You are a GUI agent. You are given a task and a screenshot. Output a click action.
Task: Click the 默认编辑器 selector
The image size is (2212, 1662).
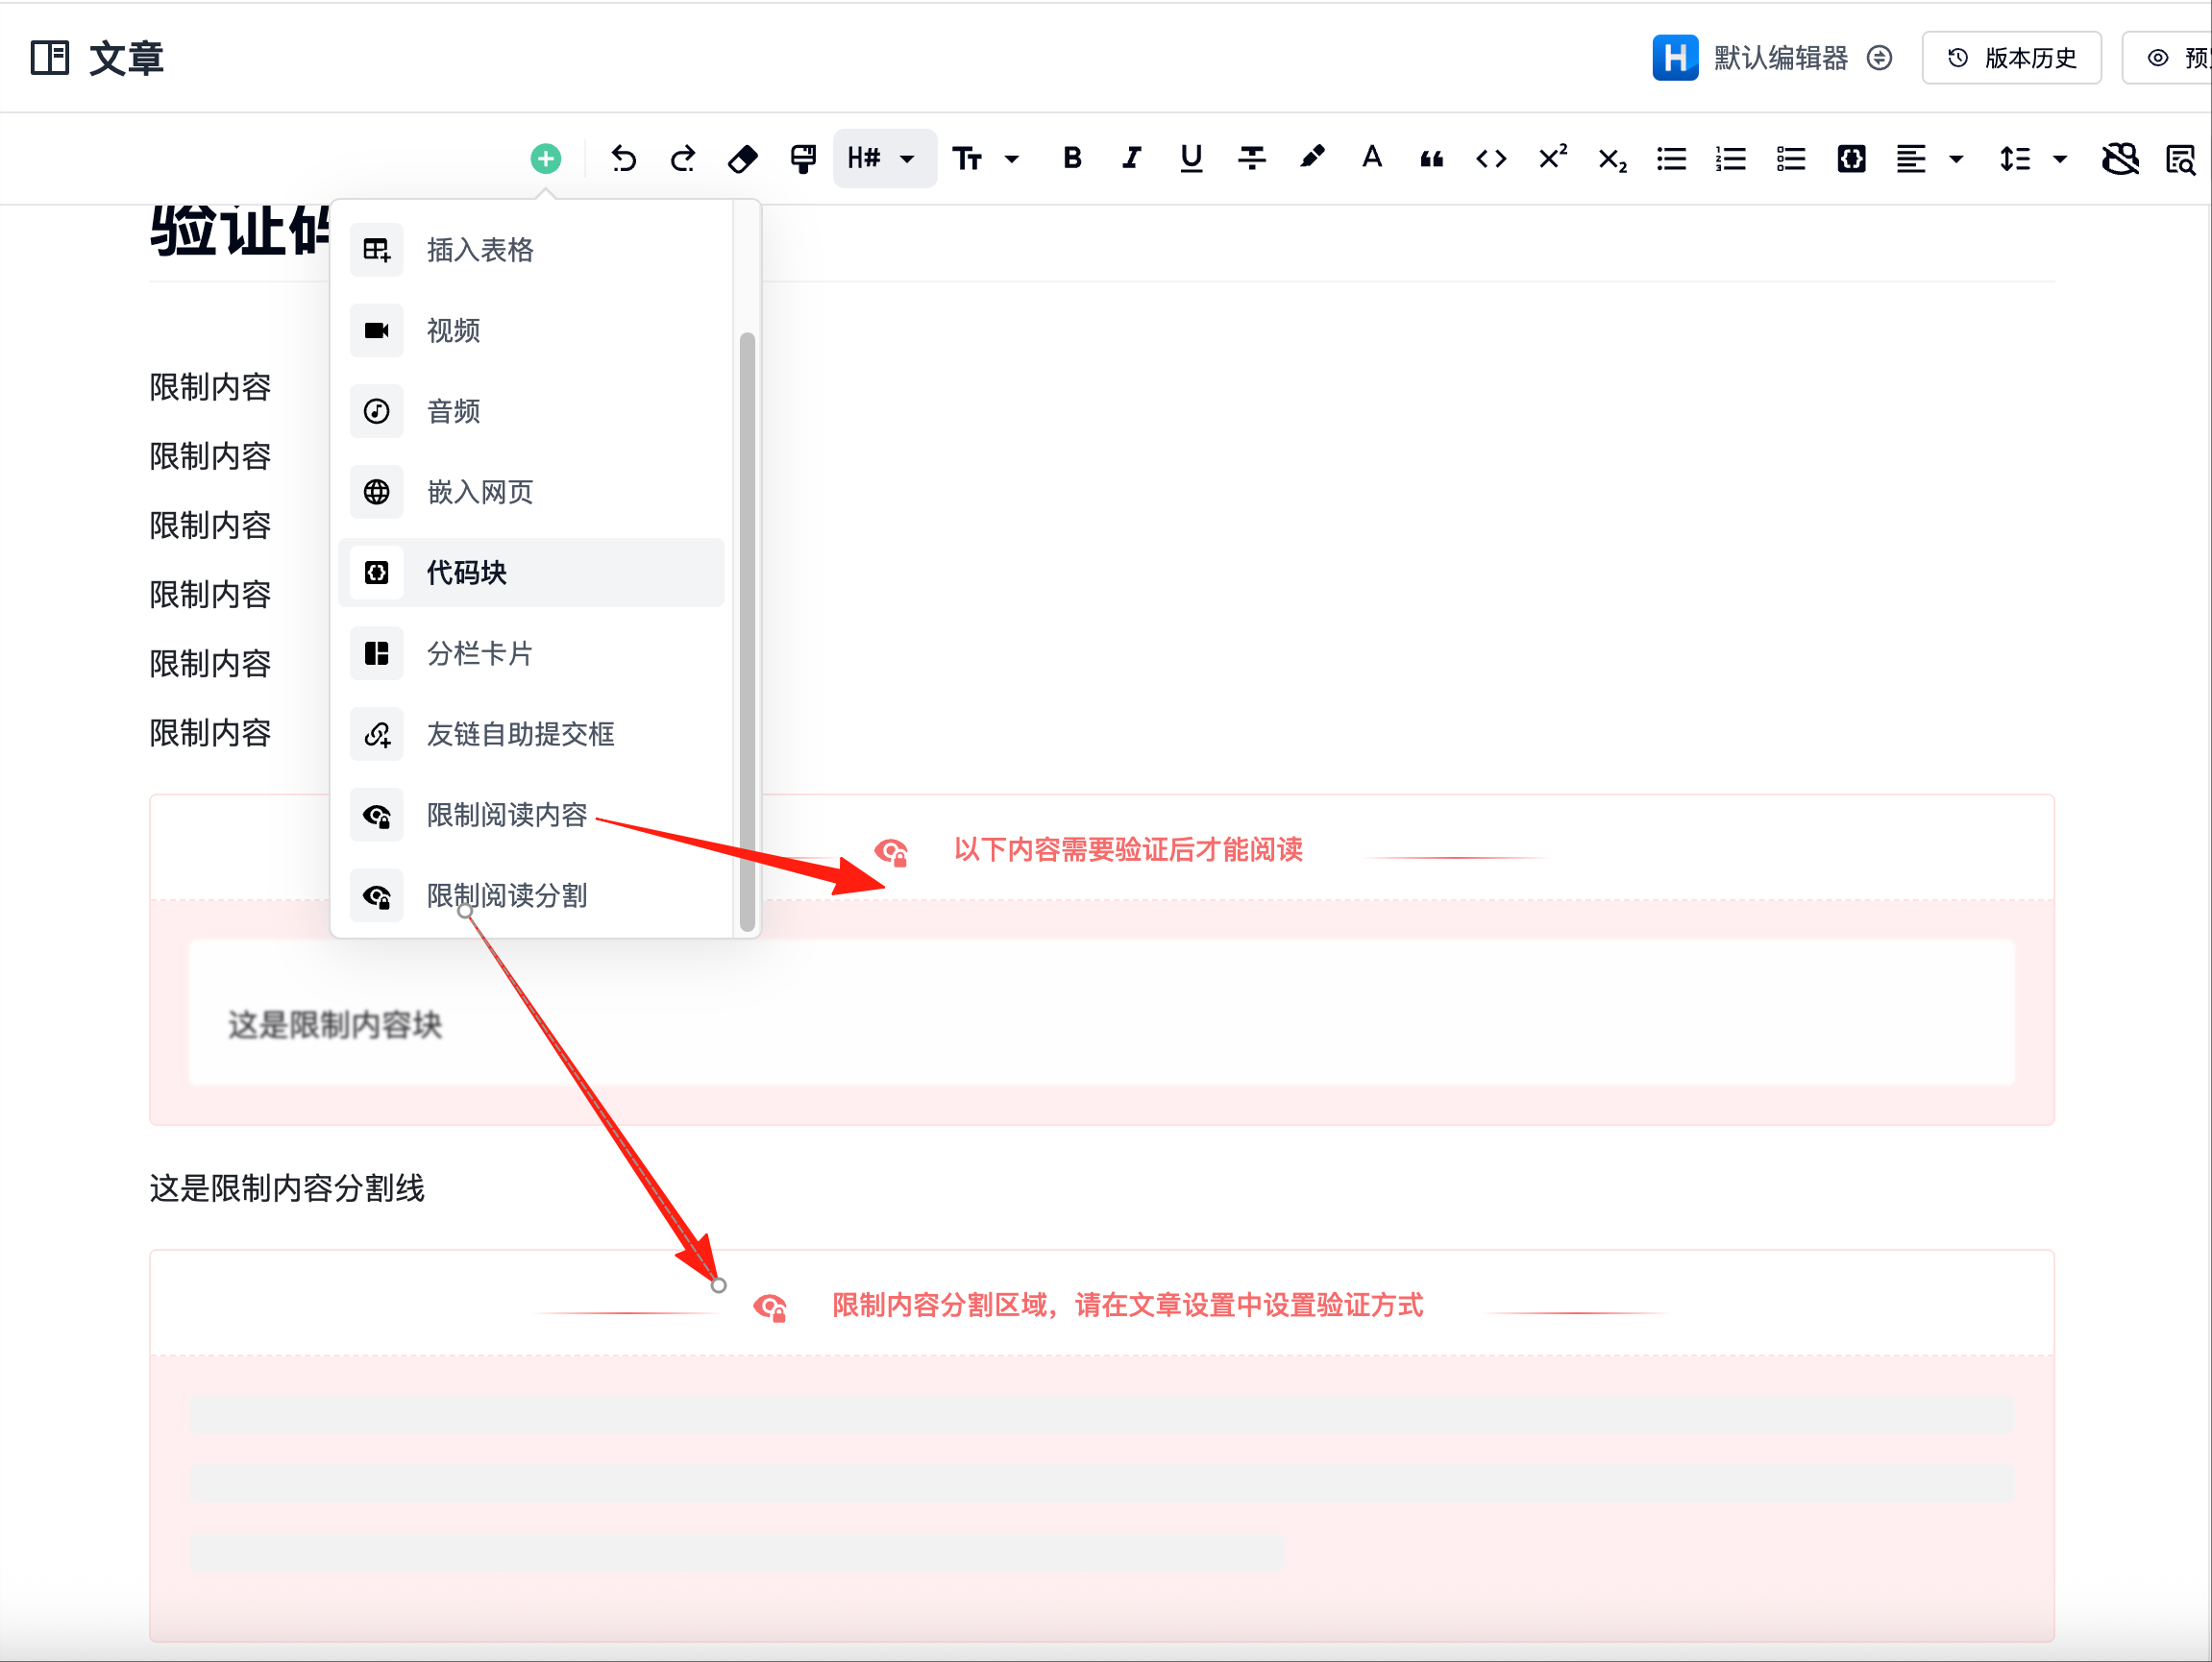coord(1779,57)
